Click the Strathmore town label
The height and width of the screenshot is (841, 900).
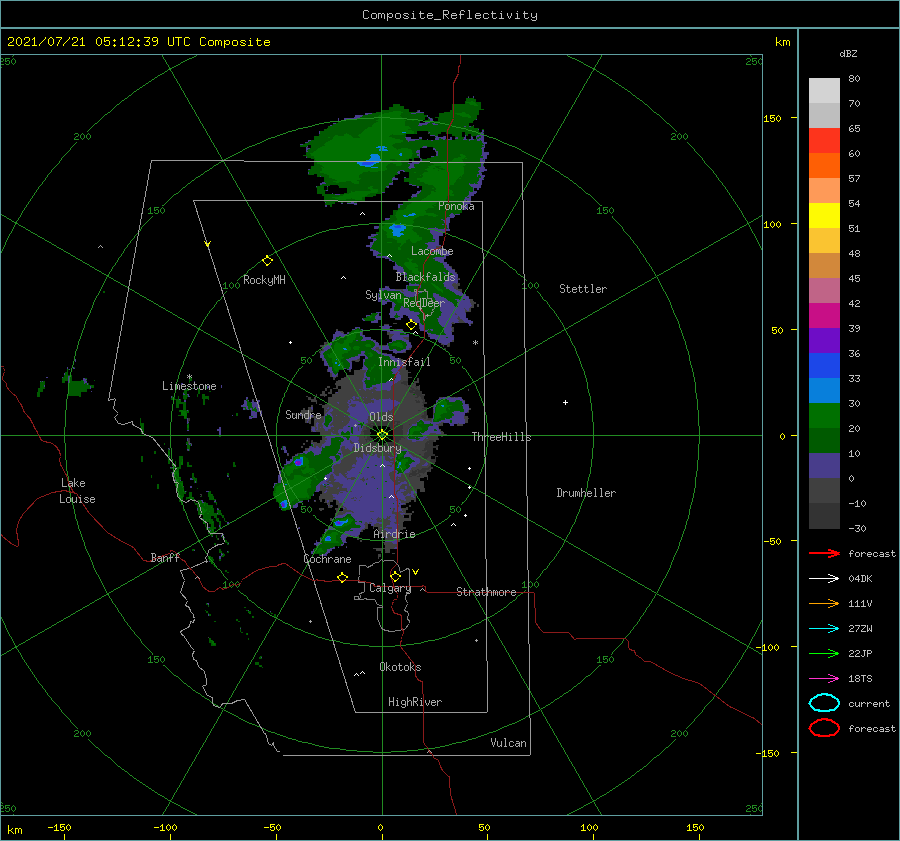coord(486,592)
